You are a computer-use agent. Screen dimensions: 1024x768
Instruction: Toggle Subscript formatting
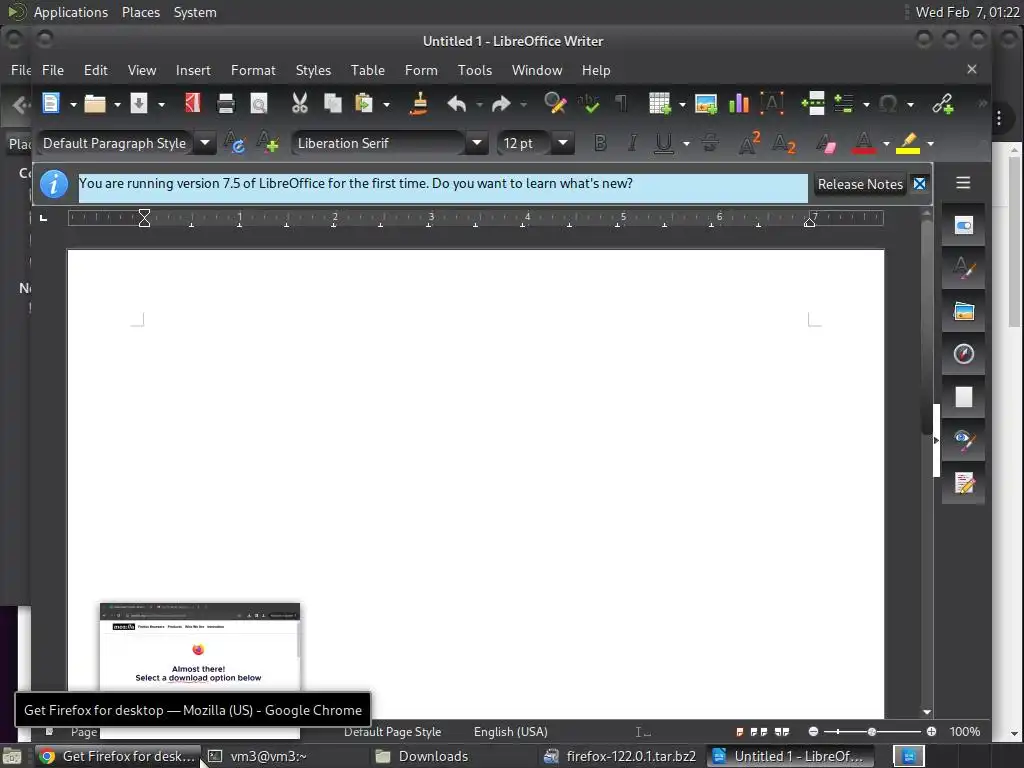coord(783,143)
